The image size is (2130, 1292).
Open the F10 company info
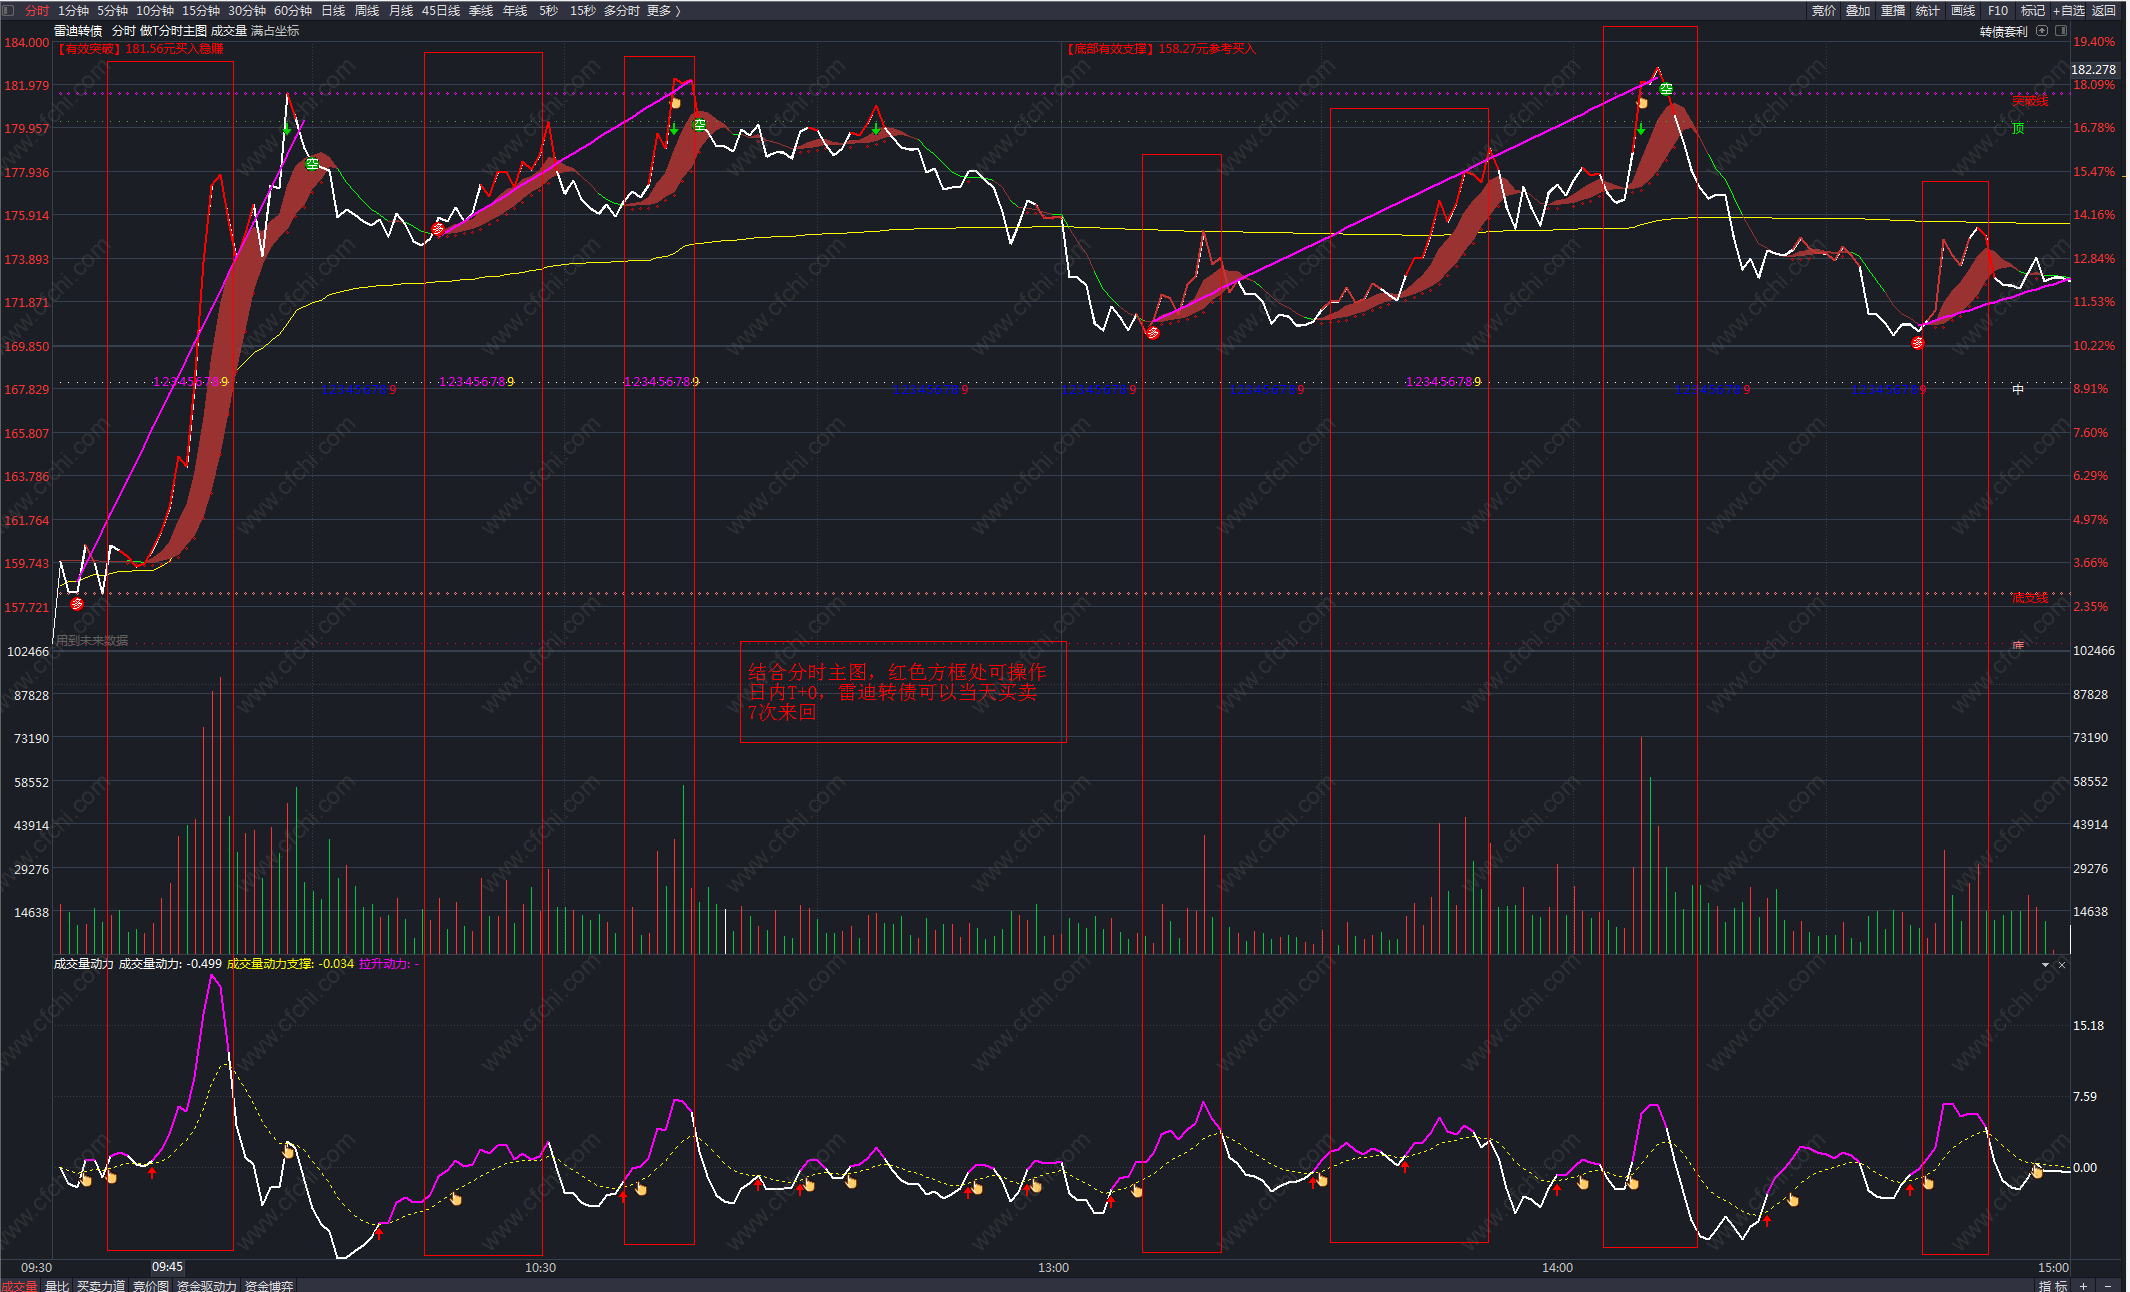(x=1997, y=10)
